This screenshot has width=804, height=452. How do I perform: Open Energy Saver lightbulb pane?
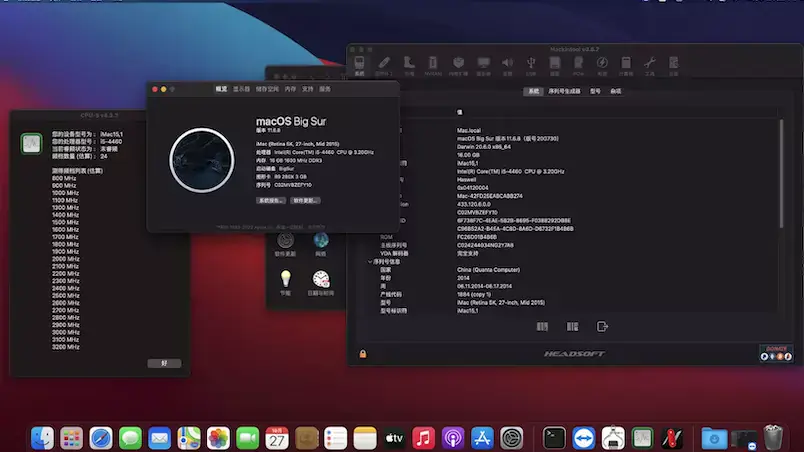pos(286,283)
